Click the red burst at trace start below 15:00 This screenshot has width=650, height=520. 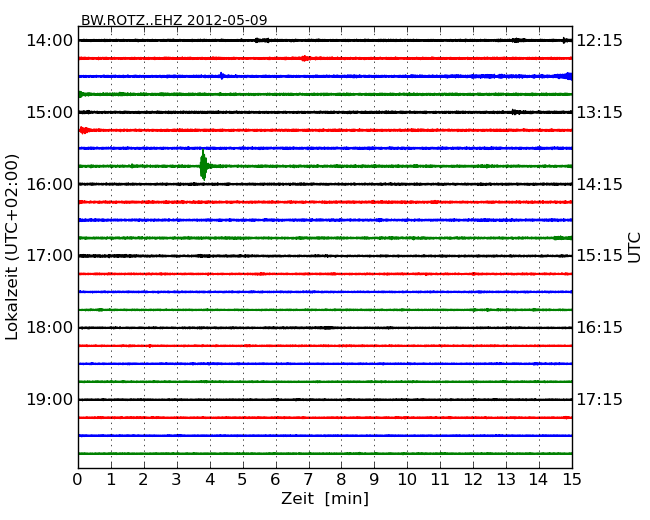point(84,130)
